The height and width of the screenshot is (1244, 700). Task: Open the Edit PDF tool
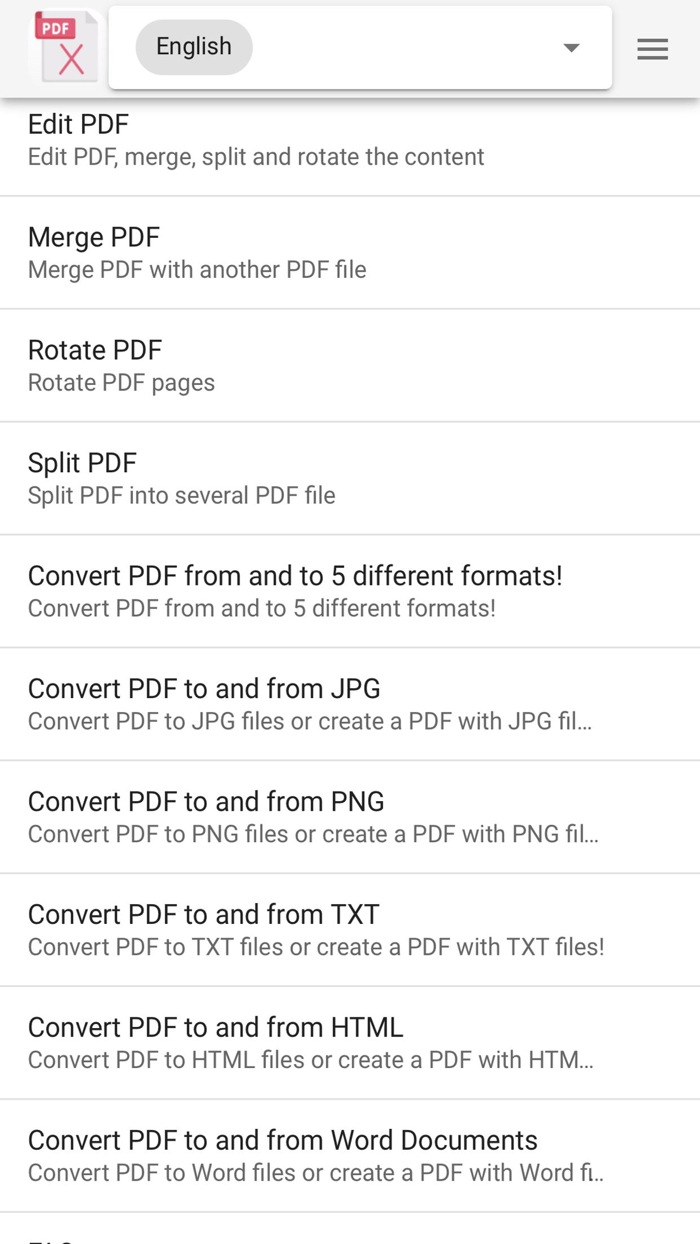coord(78,125)
